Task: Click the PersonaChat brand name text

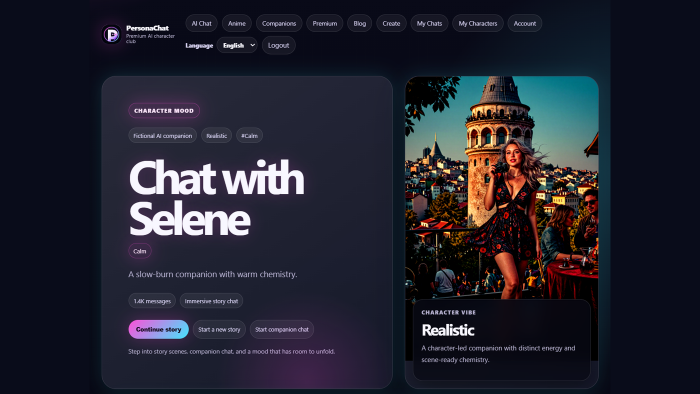Action: (147, 28)
